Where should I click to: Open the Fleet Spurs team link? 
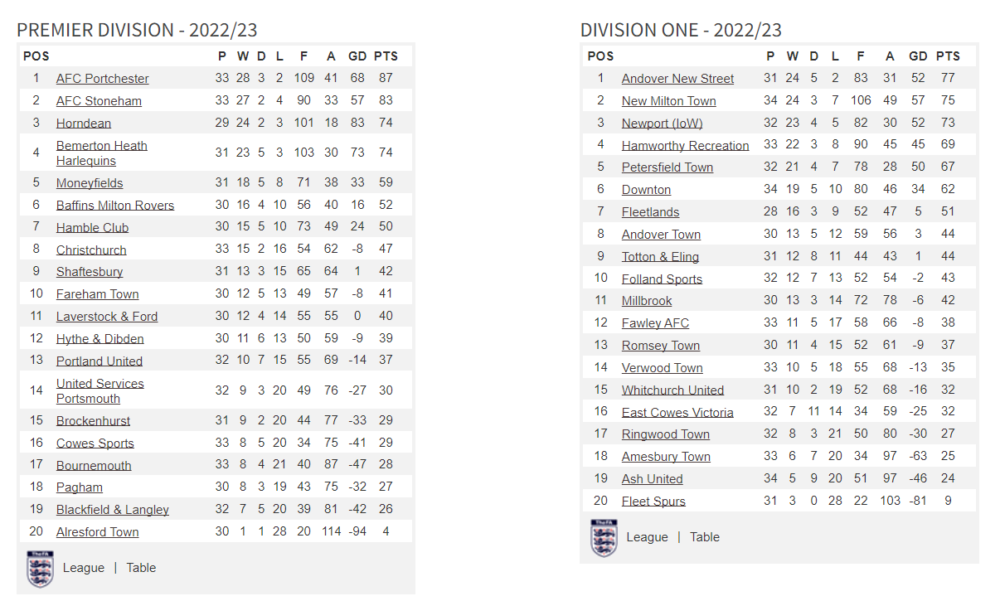coord(653,501)
